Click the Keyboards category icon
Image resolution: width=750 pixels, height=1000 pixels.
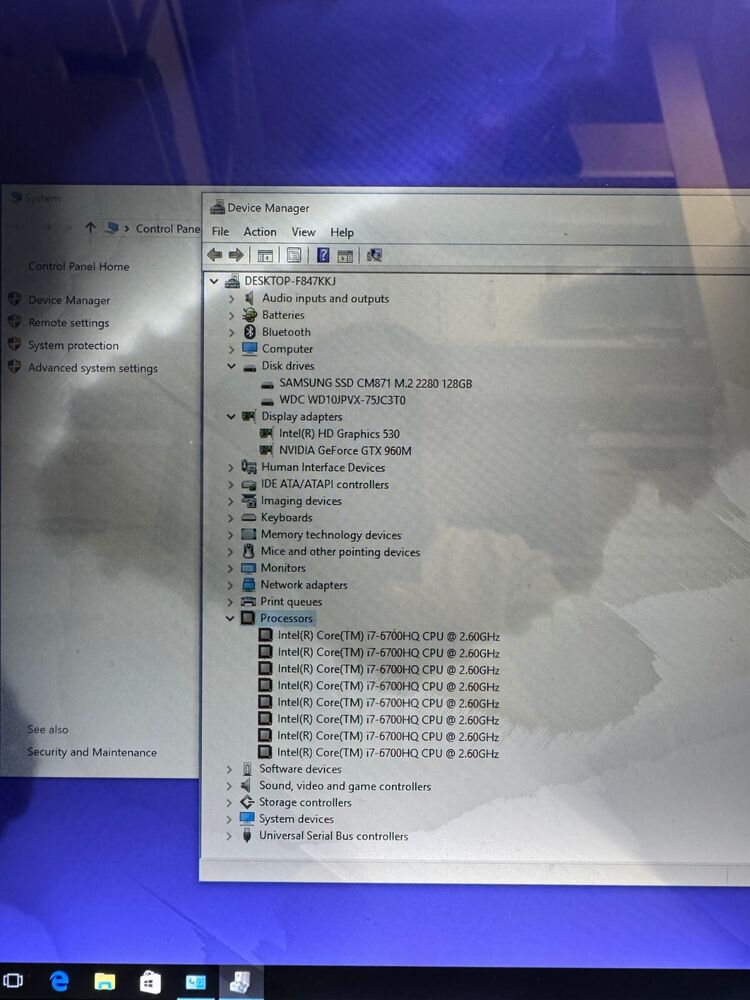(x=249, y=517)
